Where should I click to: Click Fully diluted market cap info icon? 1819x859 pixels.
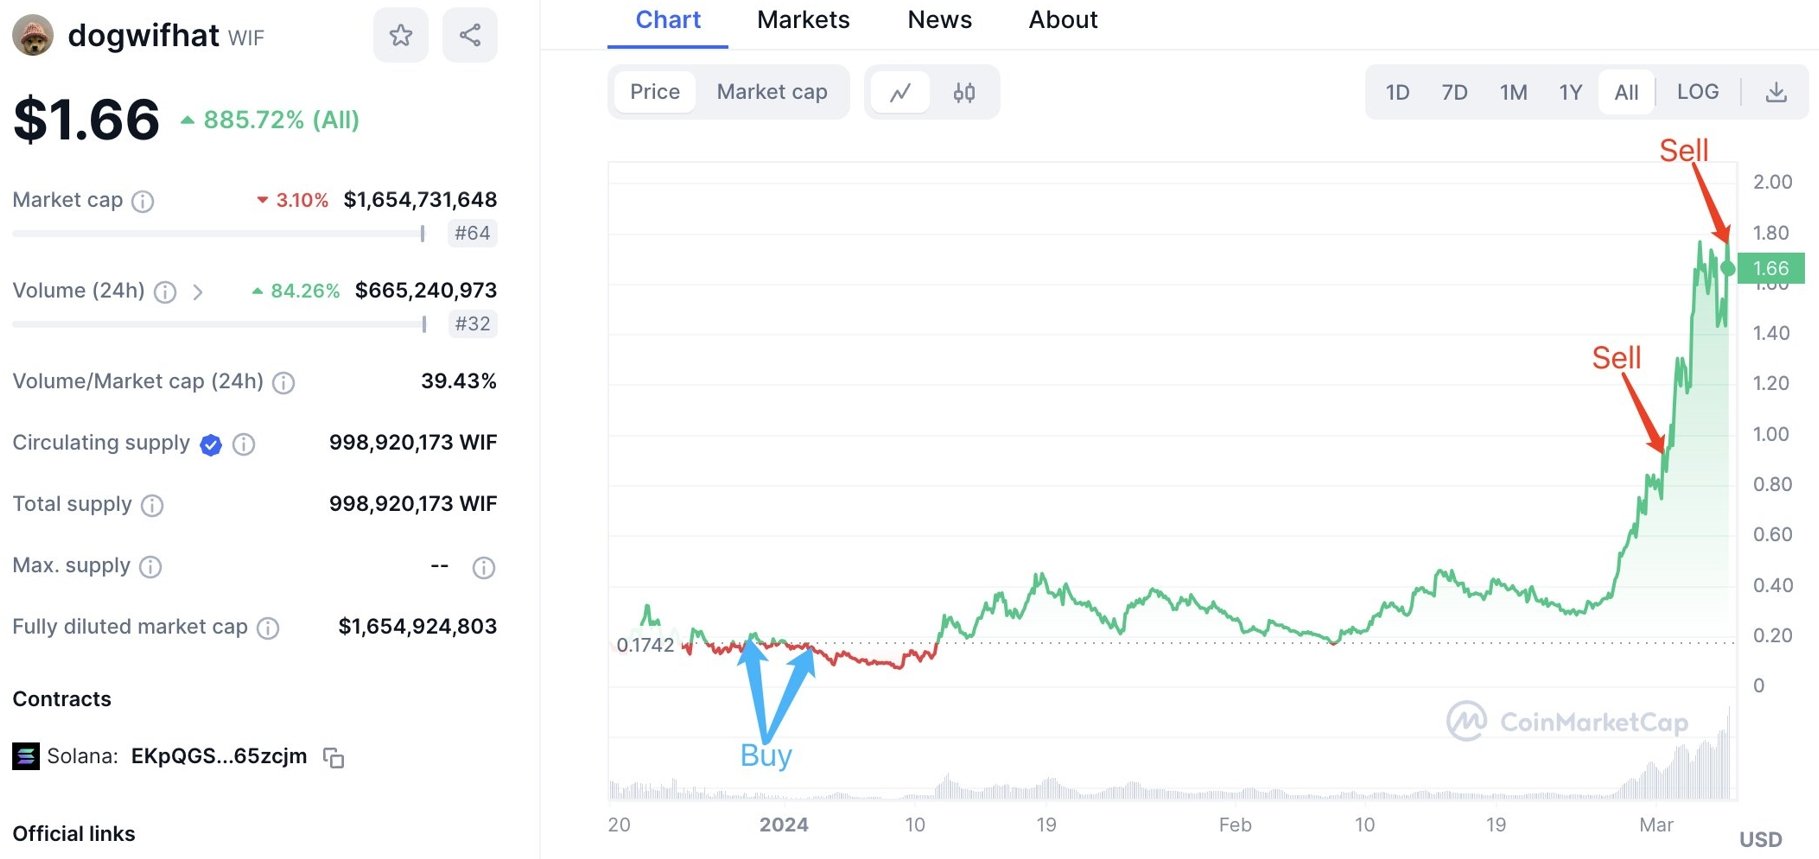268,628
